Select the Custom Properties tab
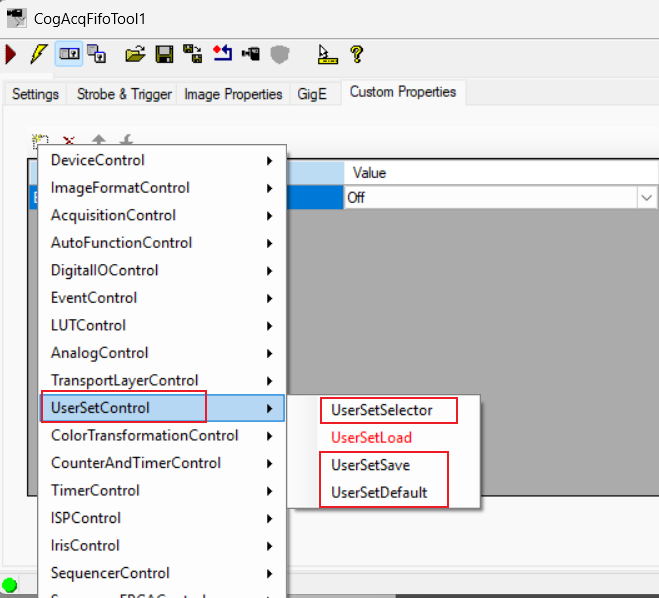659x598 pixels. tap(403, 92)
